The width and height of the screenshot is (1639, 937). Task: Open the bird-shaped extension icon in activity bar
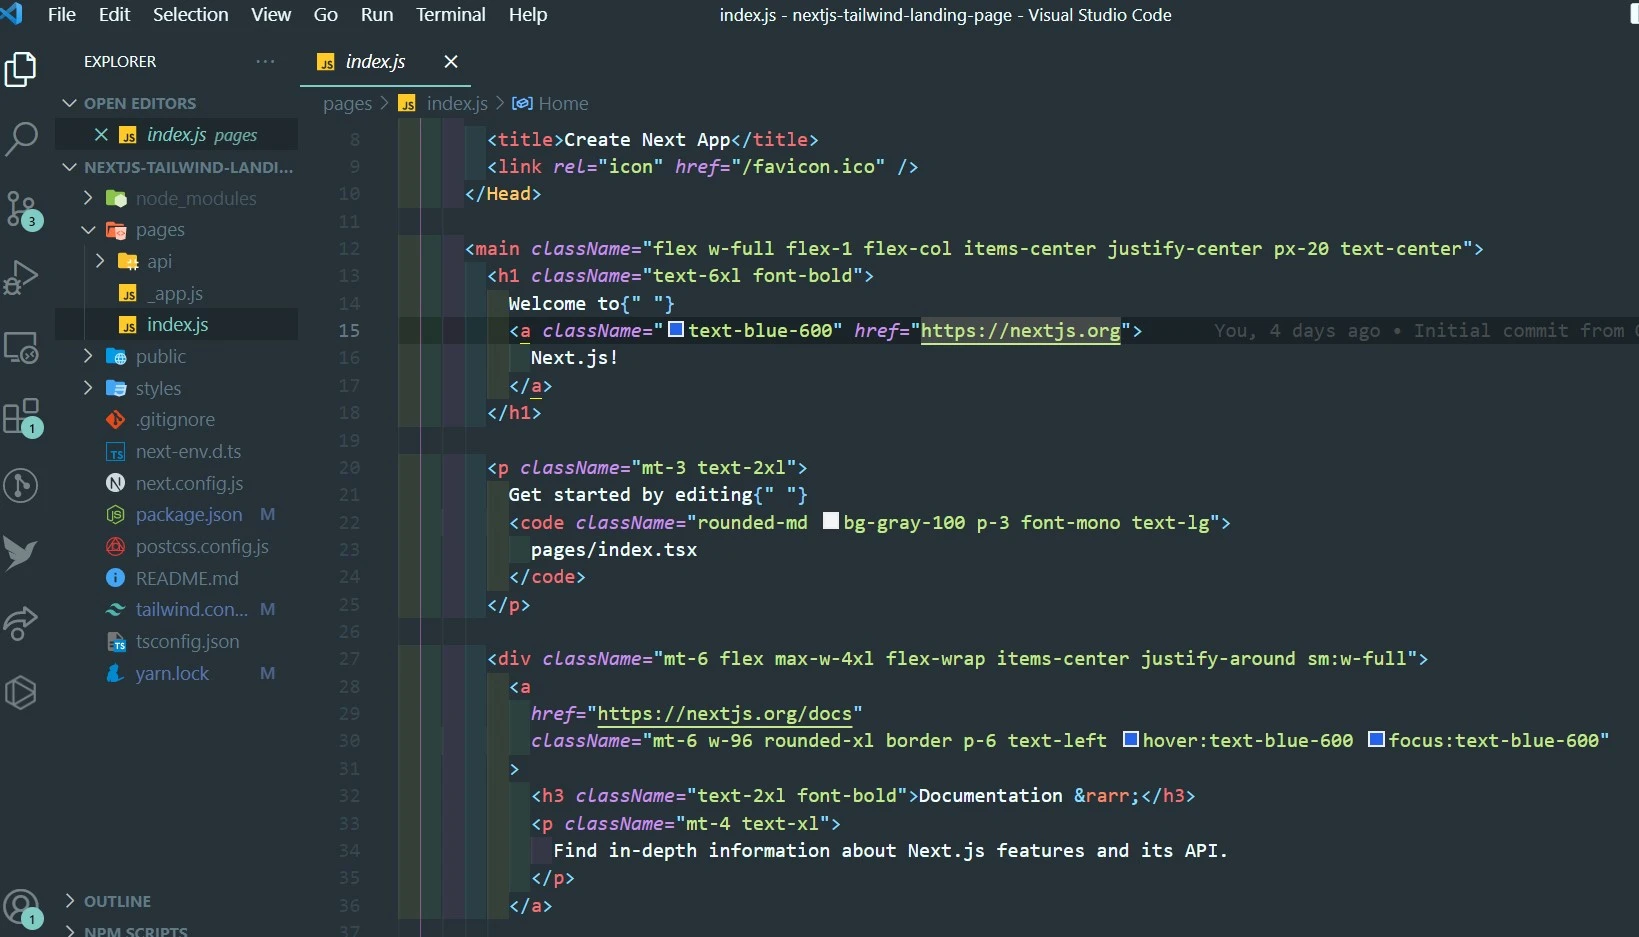pos(21,554)
